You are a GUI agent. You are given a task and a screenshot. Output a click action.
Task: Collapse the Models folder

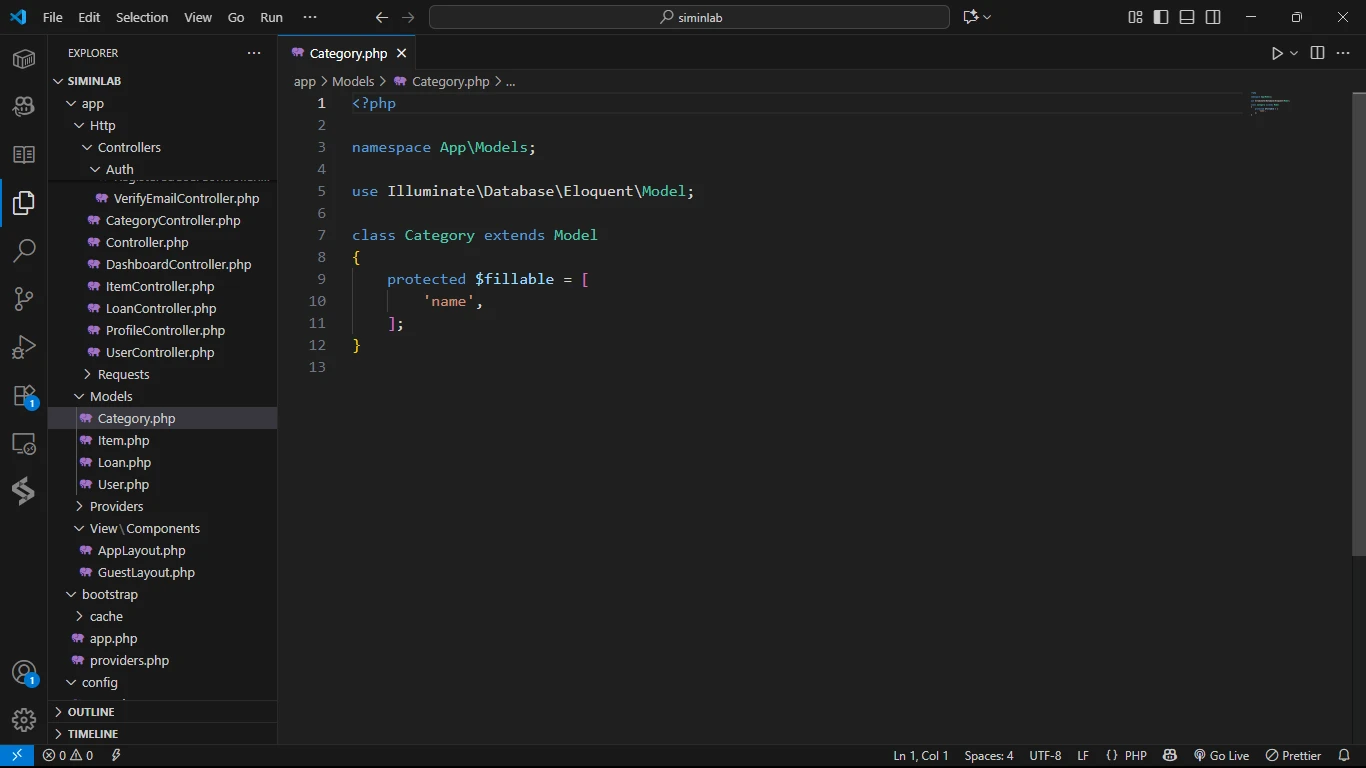110,396
